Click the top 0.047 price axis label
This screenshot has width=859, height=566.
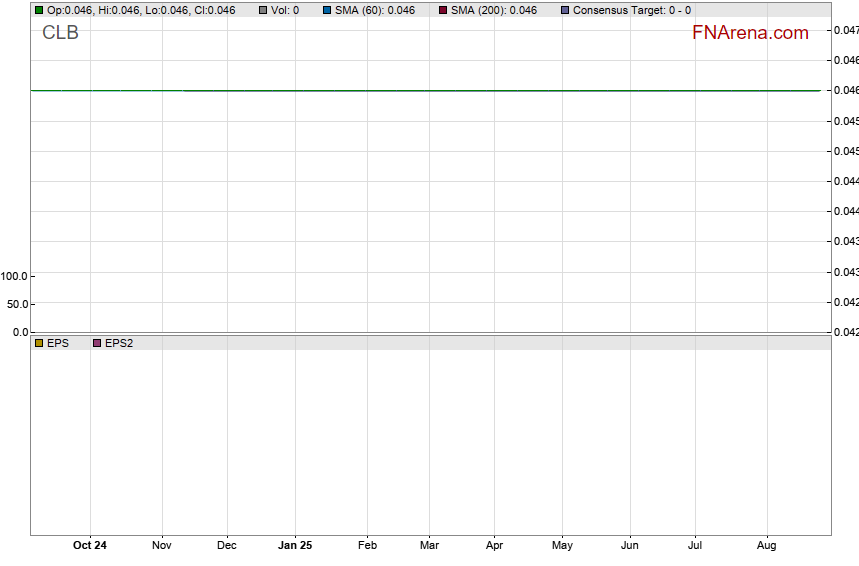845,30
